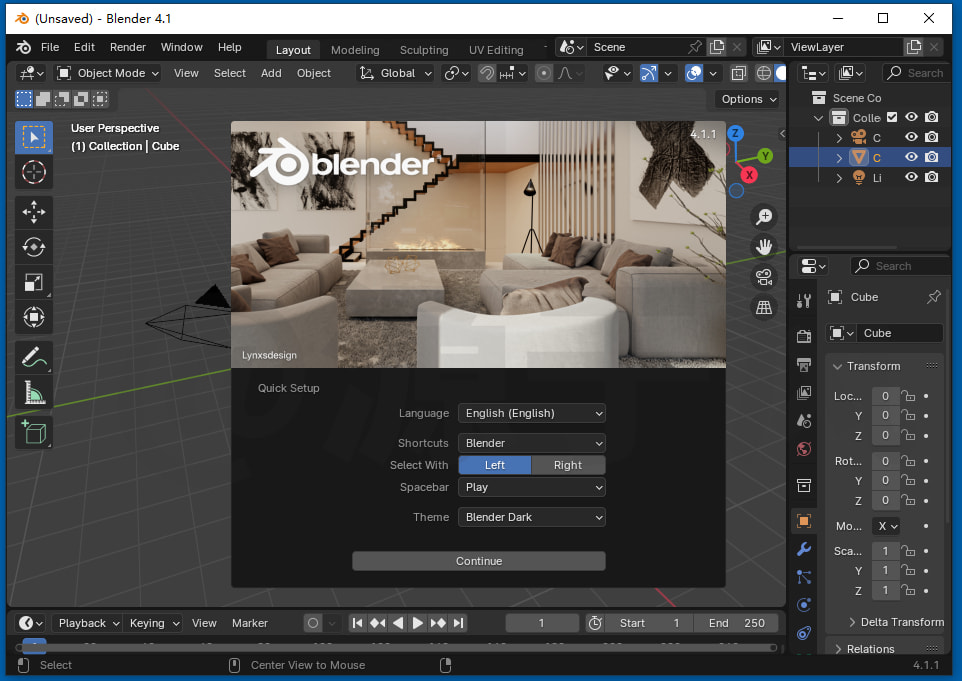This screenshot has width=962, height=681.
Task: Click the Start frame field
Action: click(648, 623)
